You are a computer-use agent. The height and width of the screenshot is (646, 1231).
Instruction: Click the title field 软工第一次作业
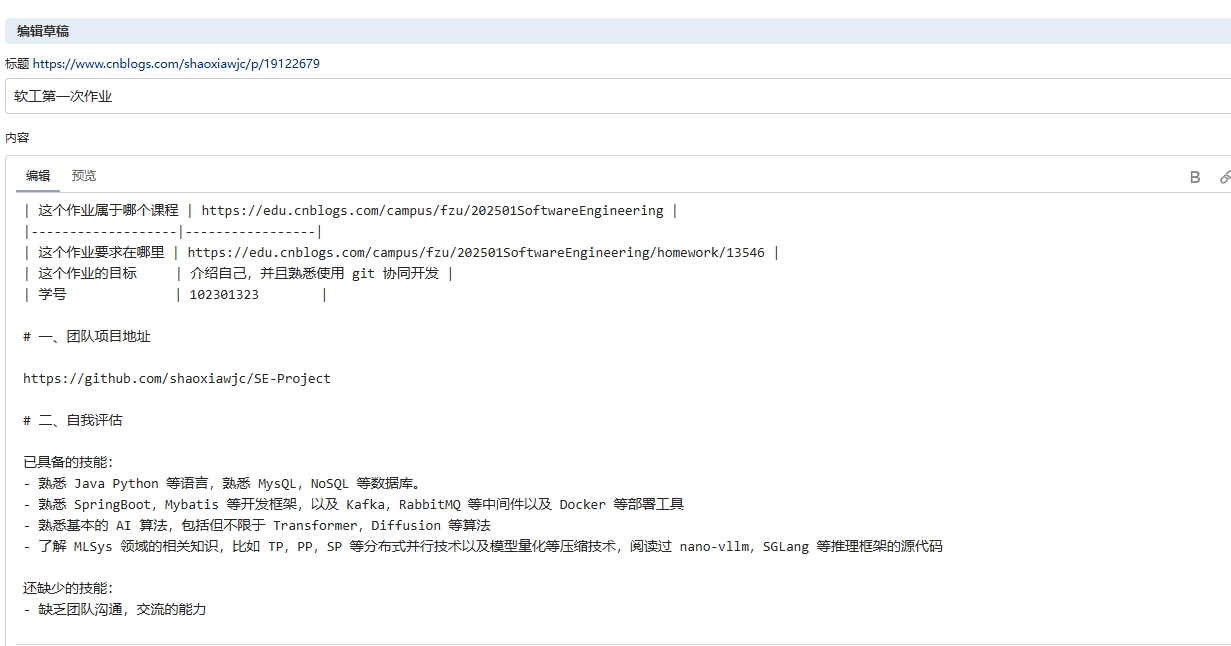618,96
